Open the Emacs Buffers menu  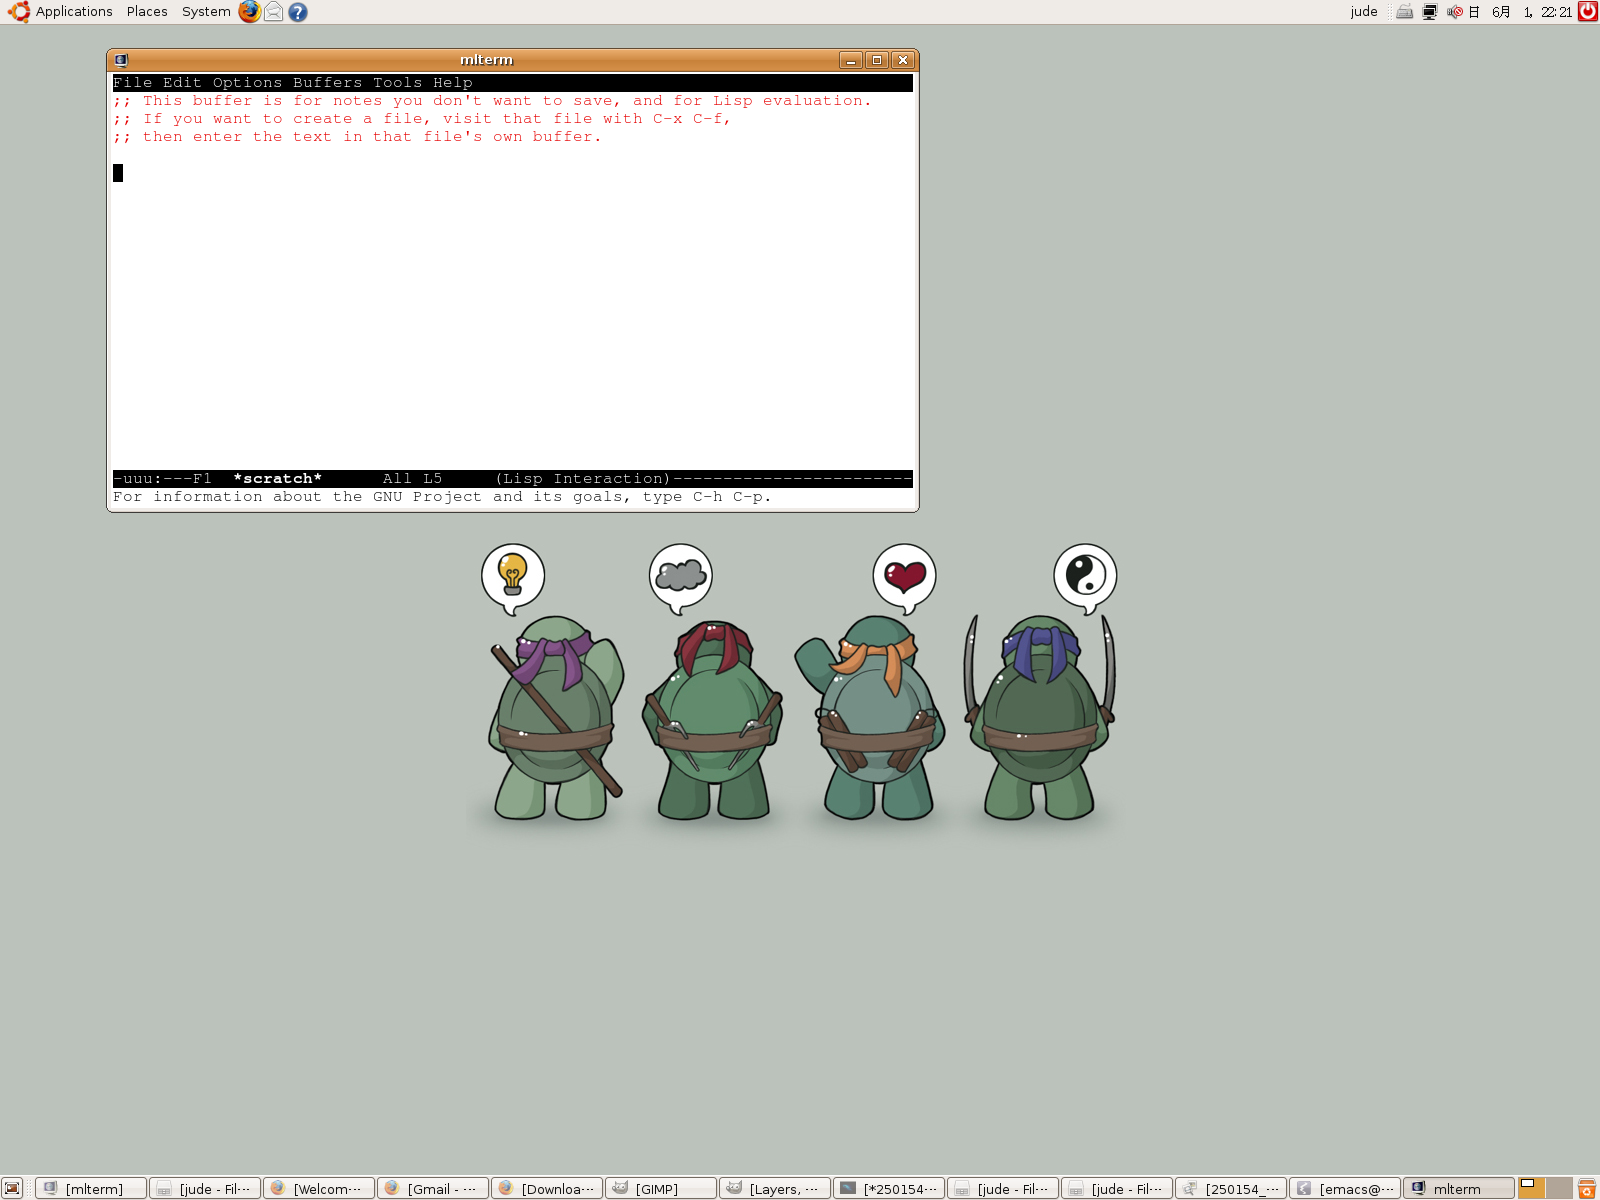coord(328,83)
